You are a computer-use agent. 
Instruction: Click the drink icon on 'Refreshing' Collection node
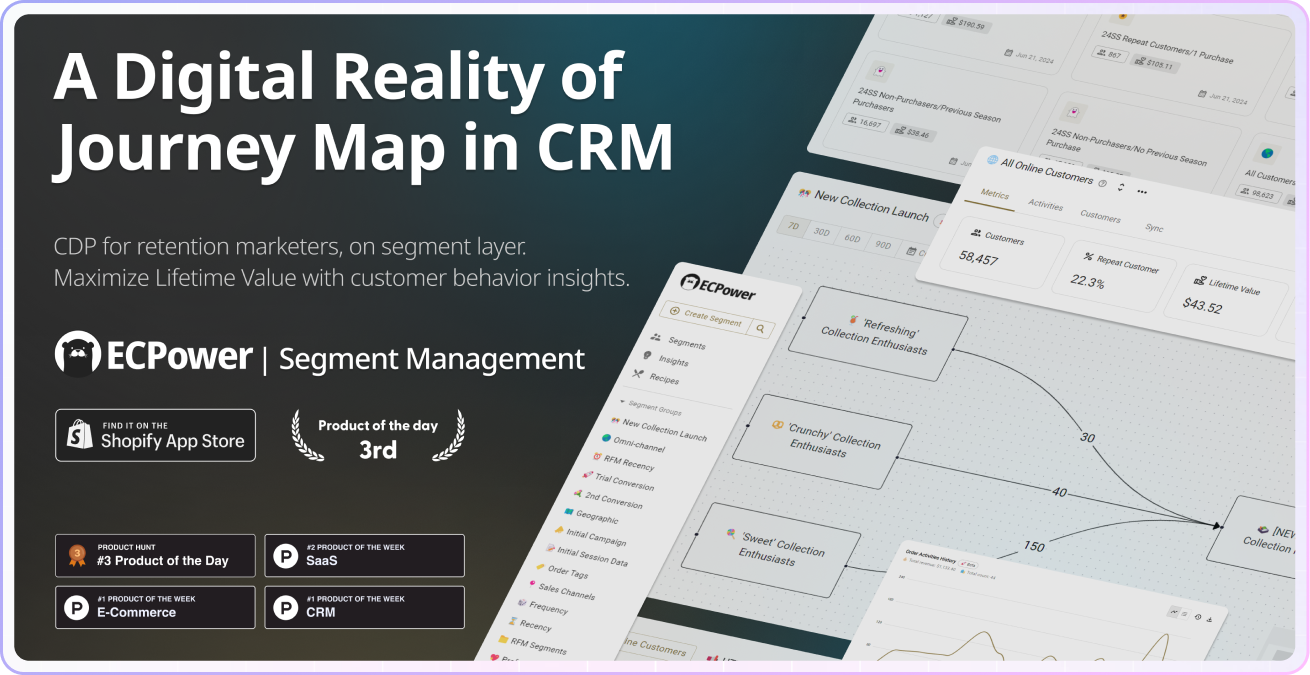click(x=854, y=318)
